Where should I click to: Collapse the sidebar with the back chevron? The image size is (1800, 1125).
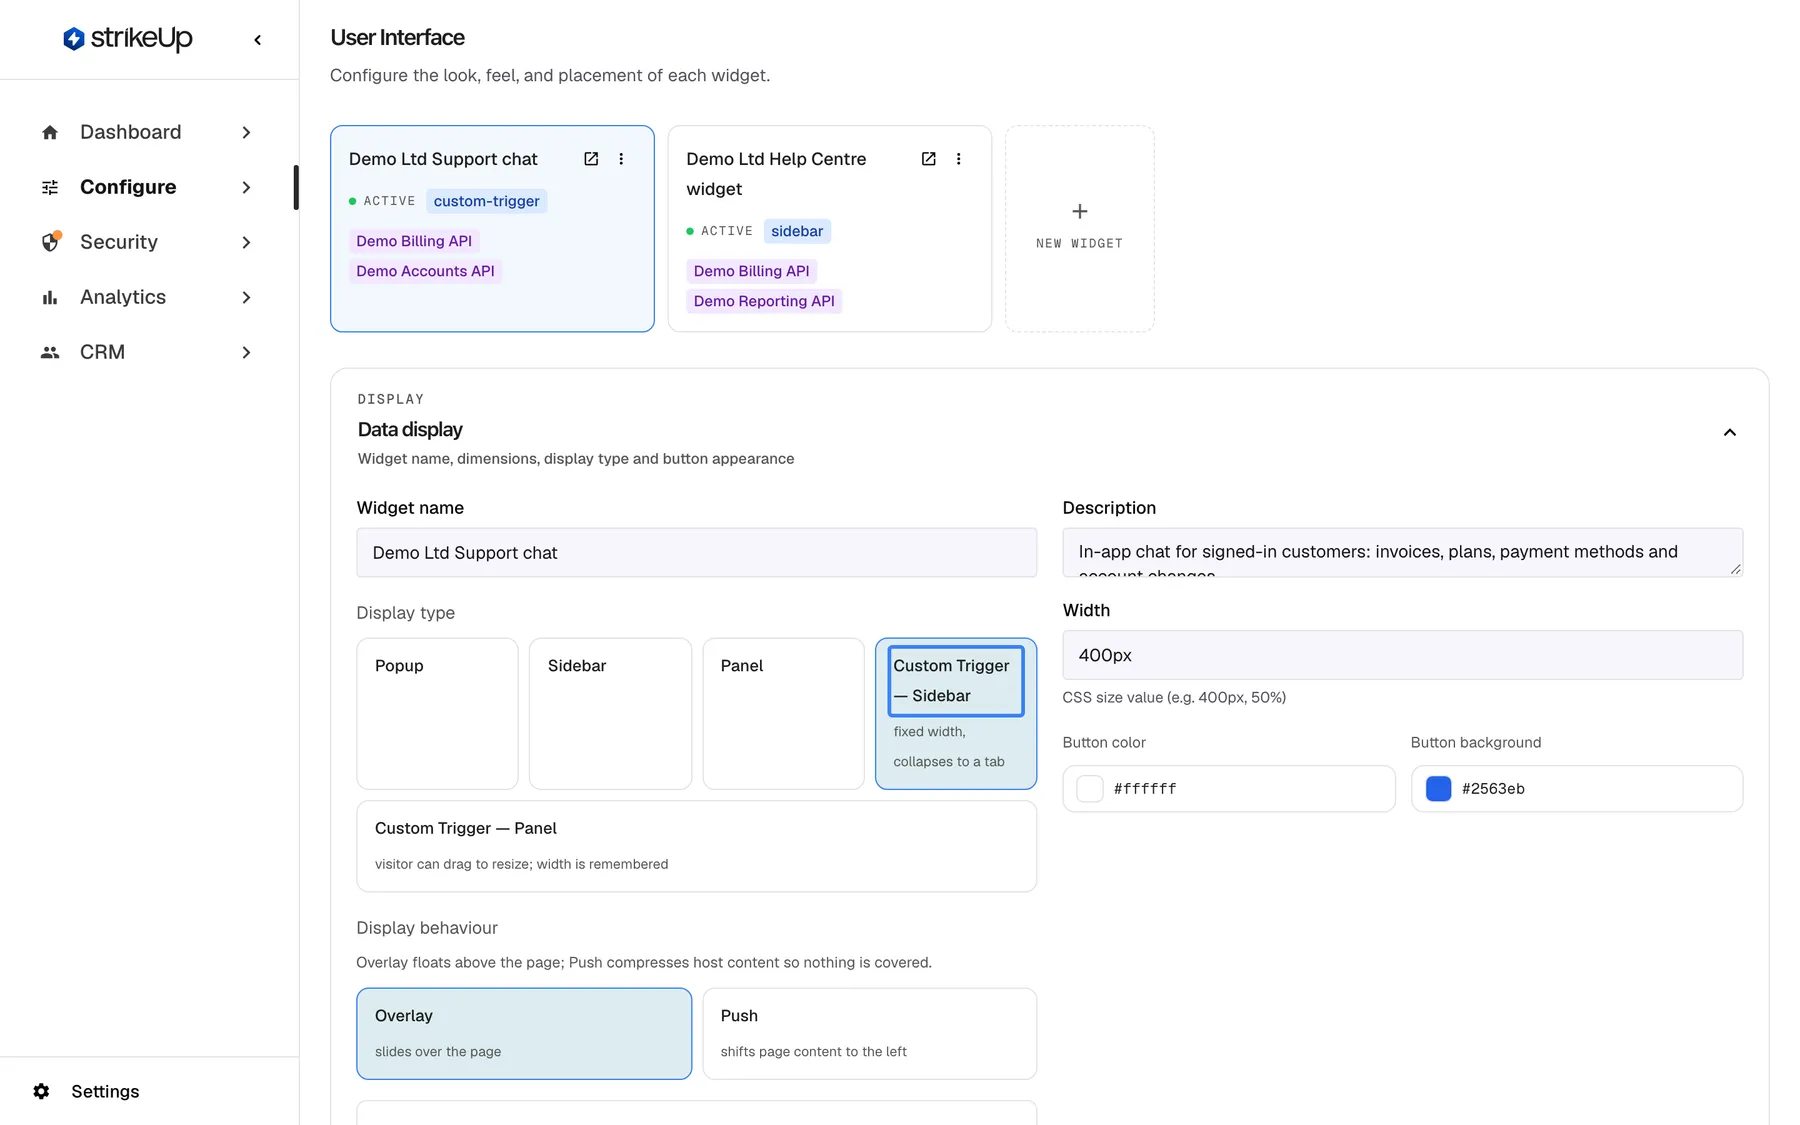(258, 40)
